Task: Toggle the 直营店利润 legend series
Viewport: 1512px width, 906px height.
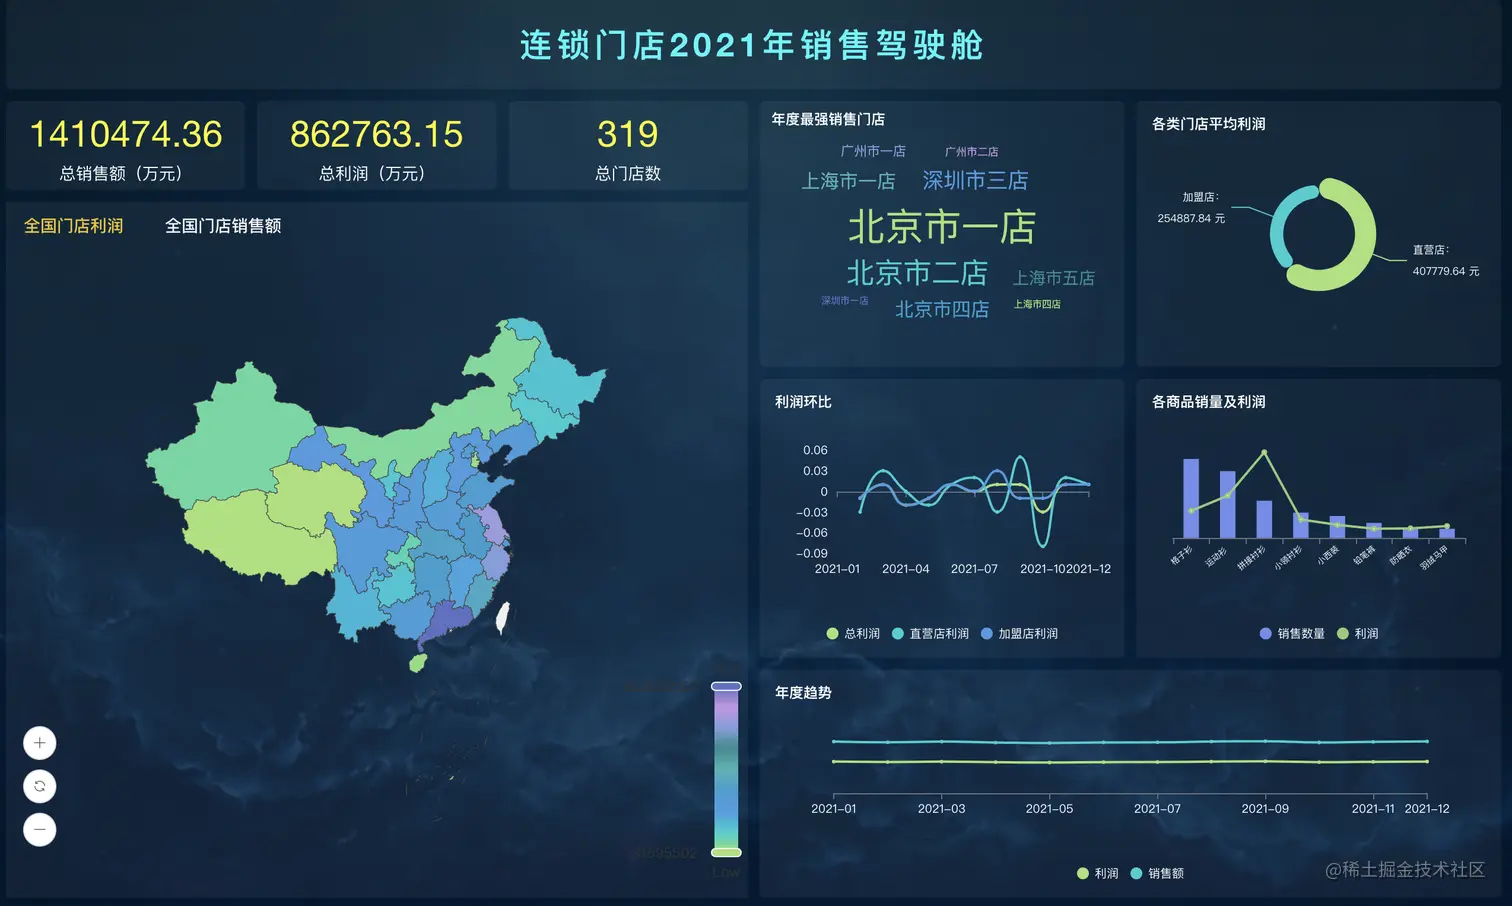Action: [x=930, y=633]
